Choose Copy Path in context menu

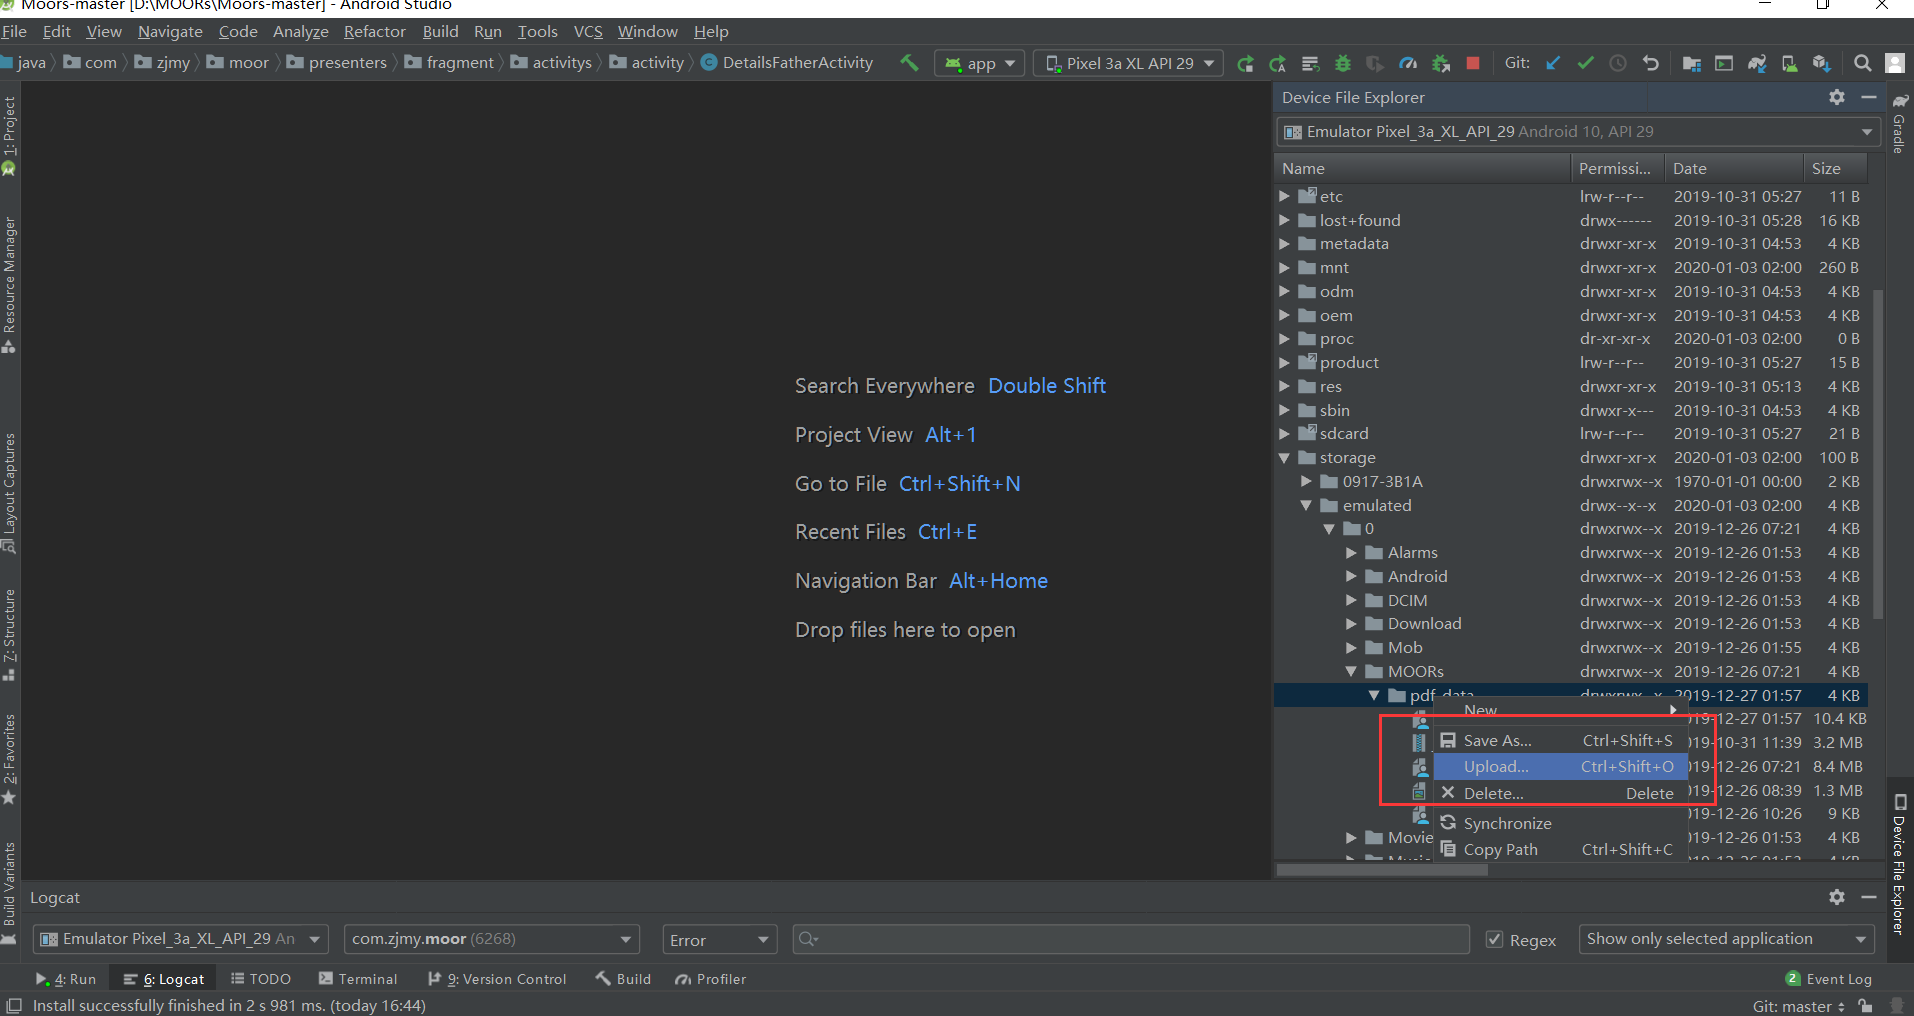coord(1560,850)
